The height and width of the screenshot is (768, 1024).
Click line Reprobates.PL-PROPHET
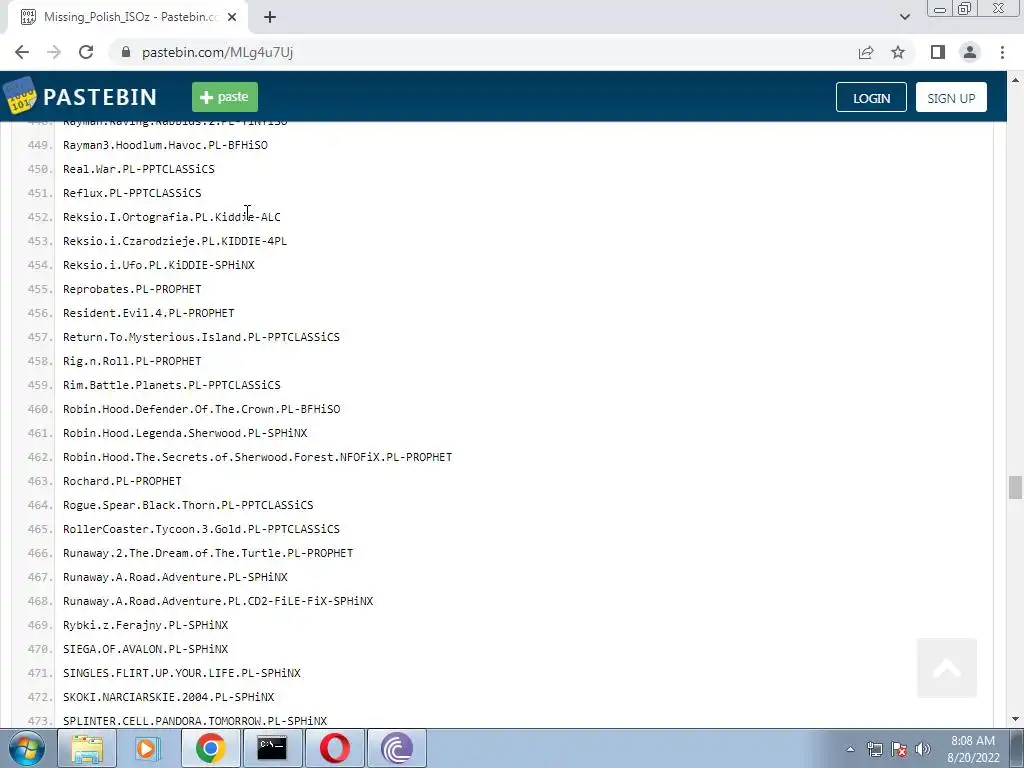pyautogui.click(x=132, y=289)
